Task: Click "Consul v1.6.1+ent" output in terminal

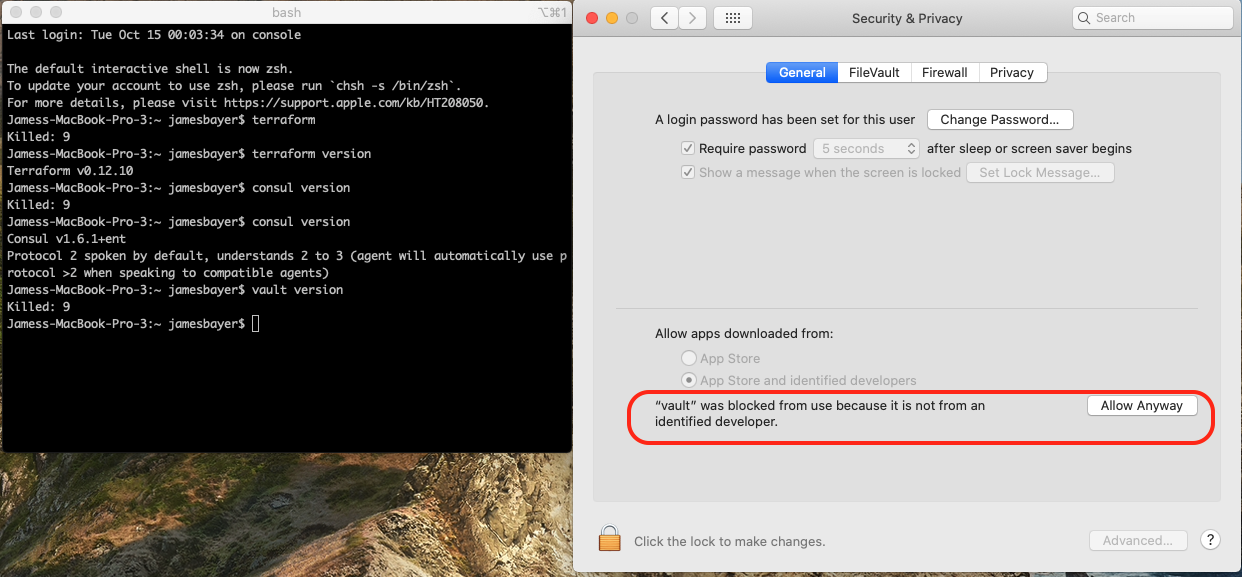Action: [65, 239]
